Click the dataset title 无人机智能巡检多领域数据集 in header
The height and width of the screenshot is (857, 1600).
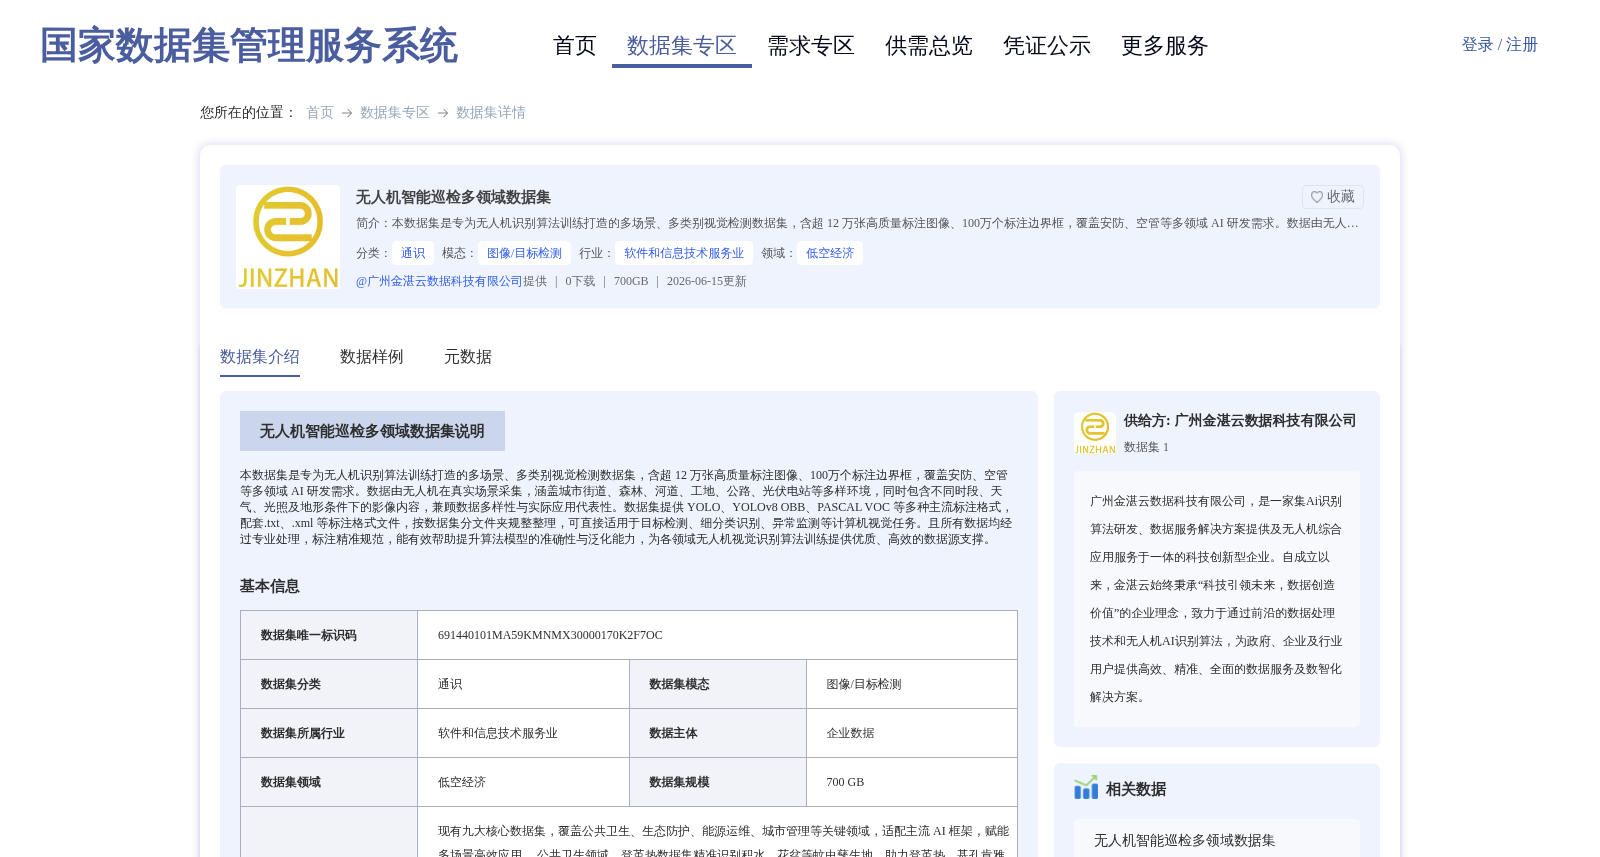(453, 197)
